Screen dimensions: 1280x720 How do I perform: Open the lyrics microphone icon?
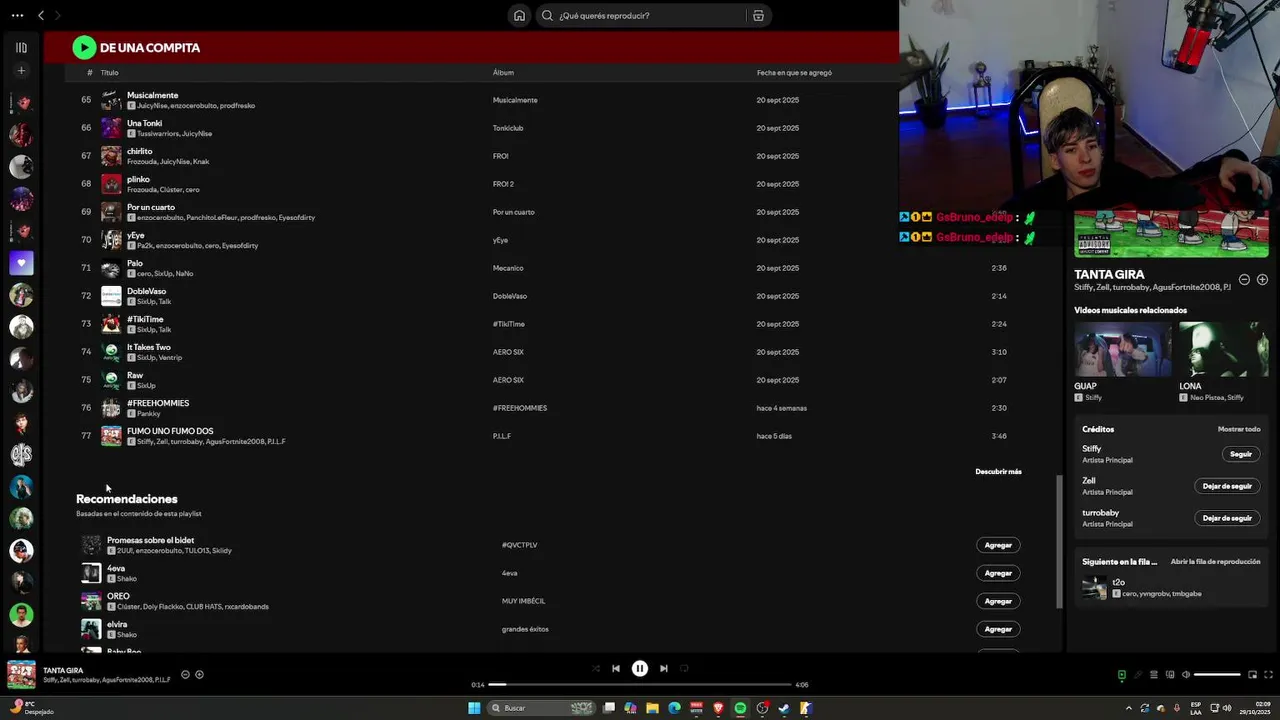1137,674
